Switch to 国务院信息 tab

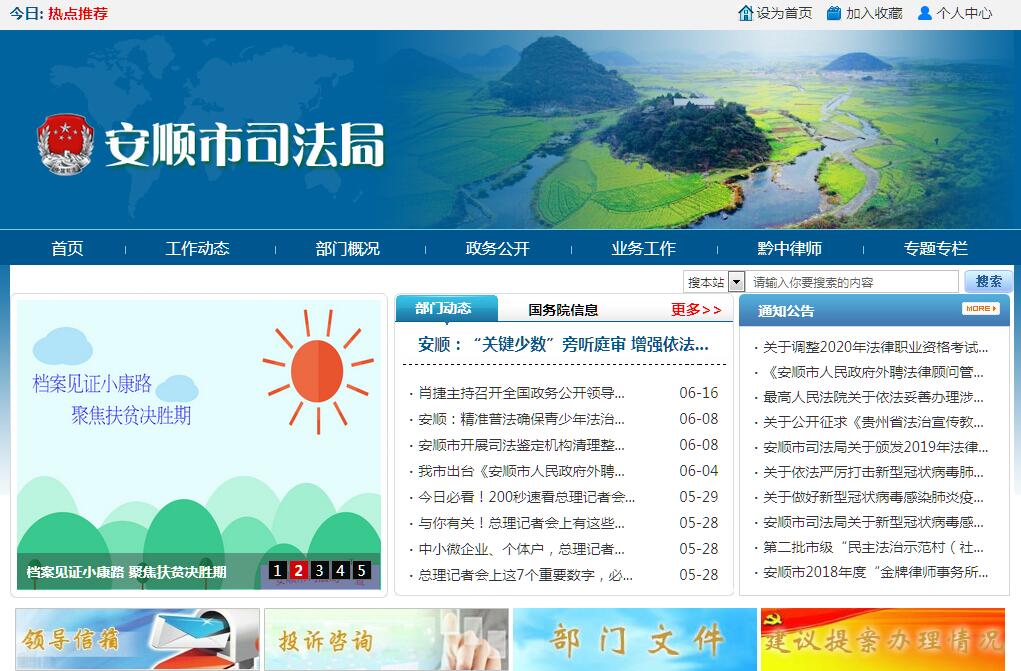563,310
